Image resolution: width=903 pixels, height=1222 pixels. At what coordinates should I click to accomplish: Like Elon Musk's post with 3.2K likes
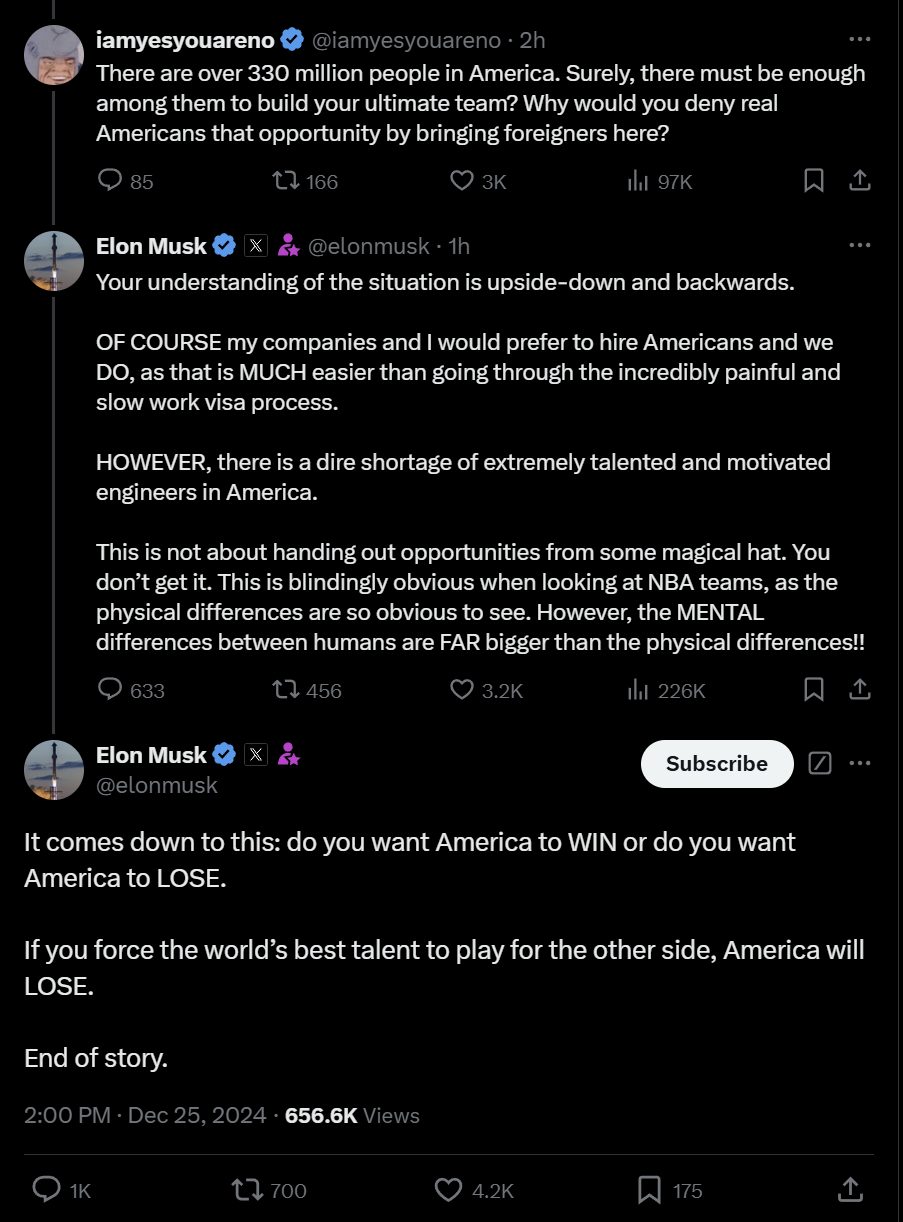click(x=461, y=690)
